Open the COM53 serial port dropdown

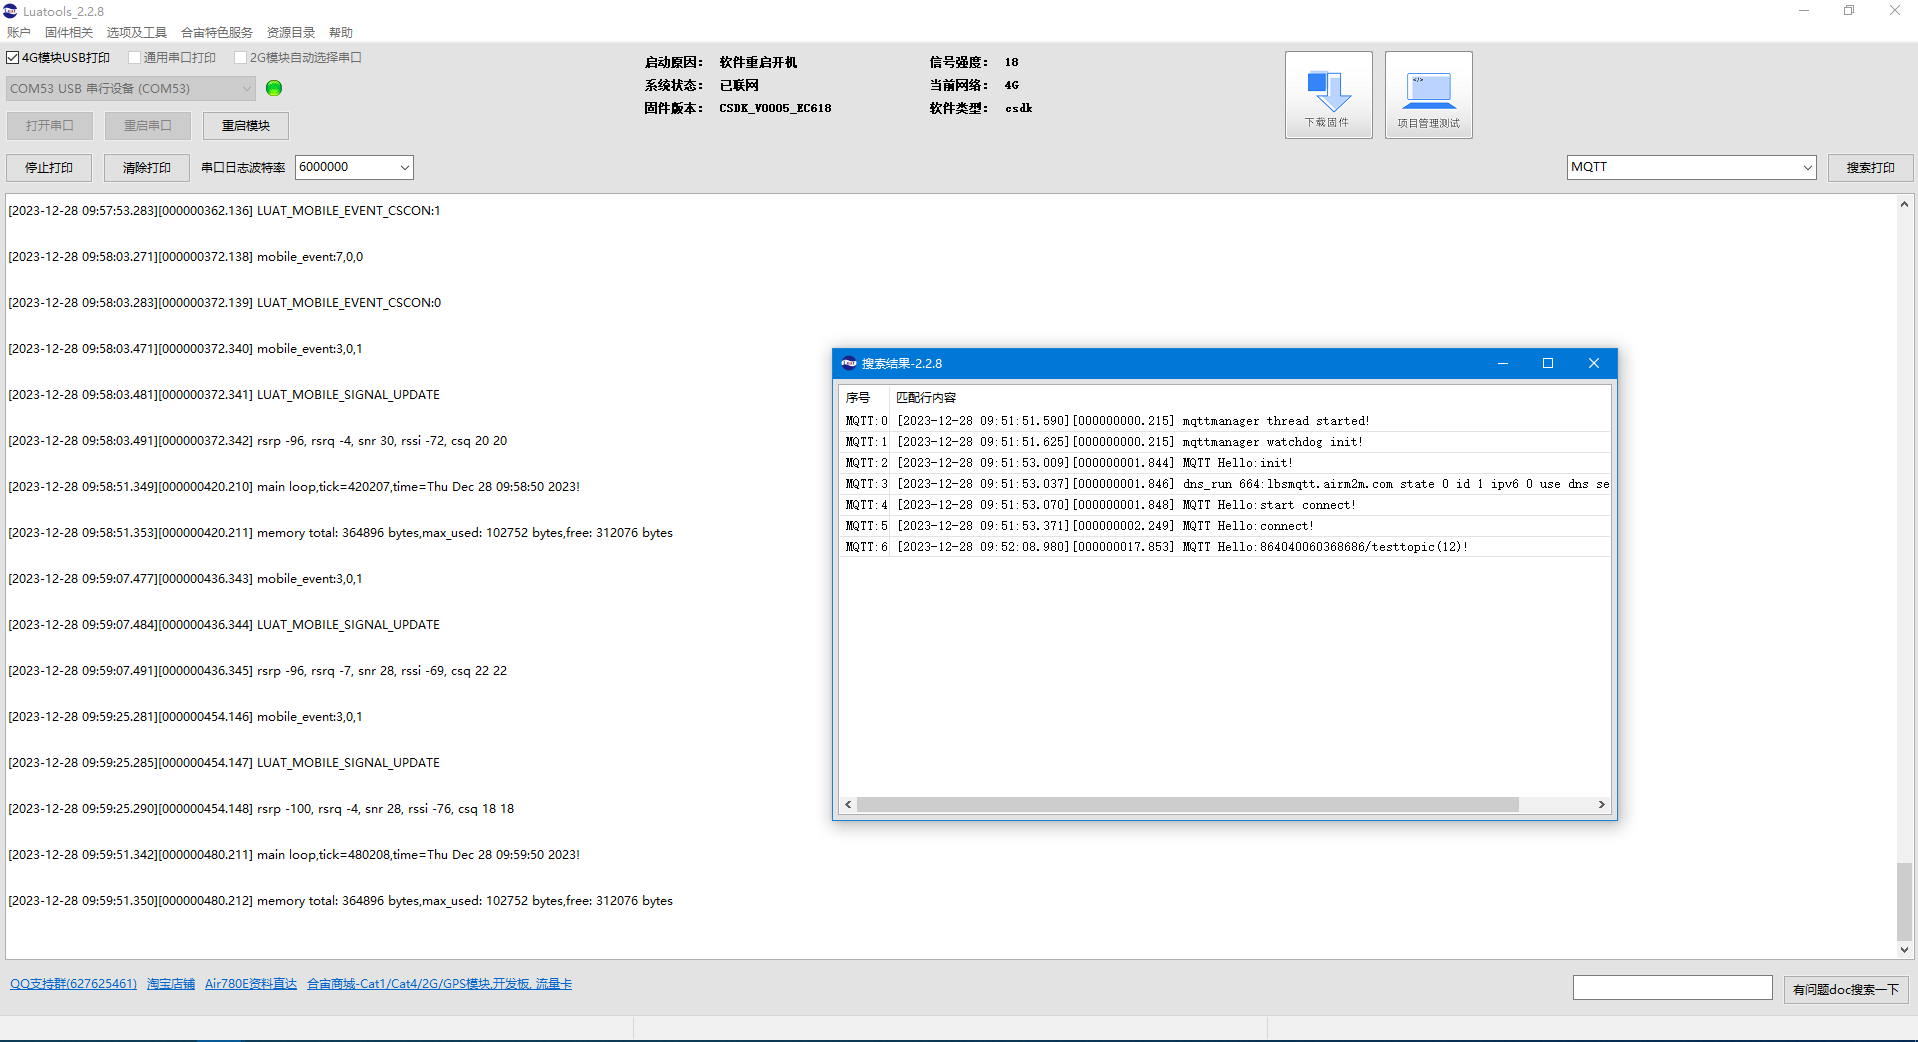[x=131, y=89]
